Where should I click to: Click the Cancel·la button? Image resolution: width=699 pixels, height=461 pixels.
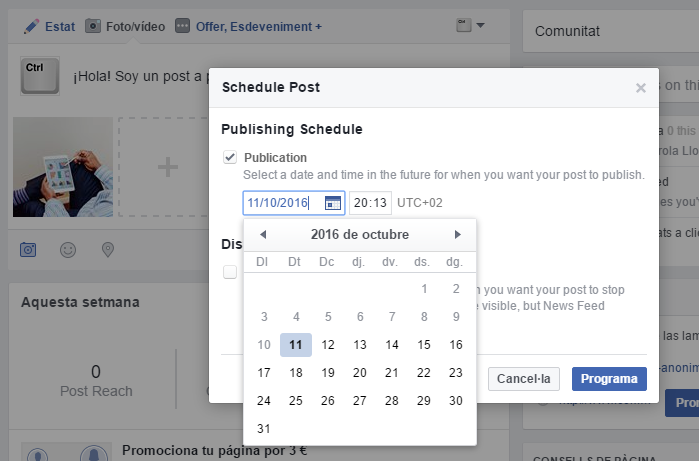523,379
